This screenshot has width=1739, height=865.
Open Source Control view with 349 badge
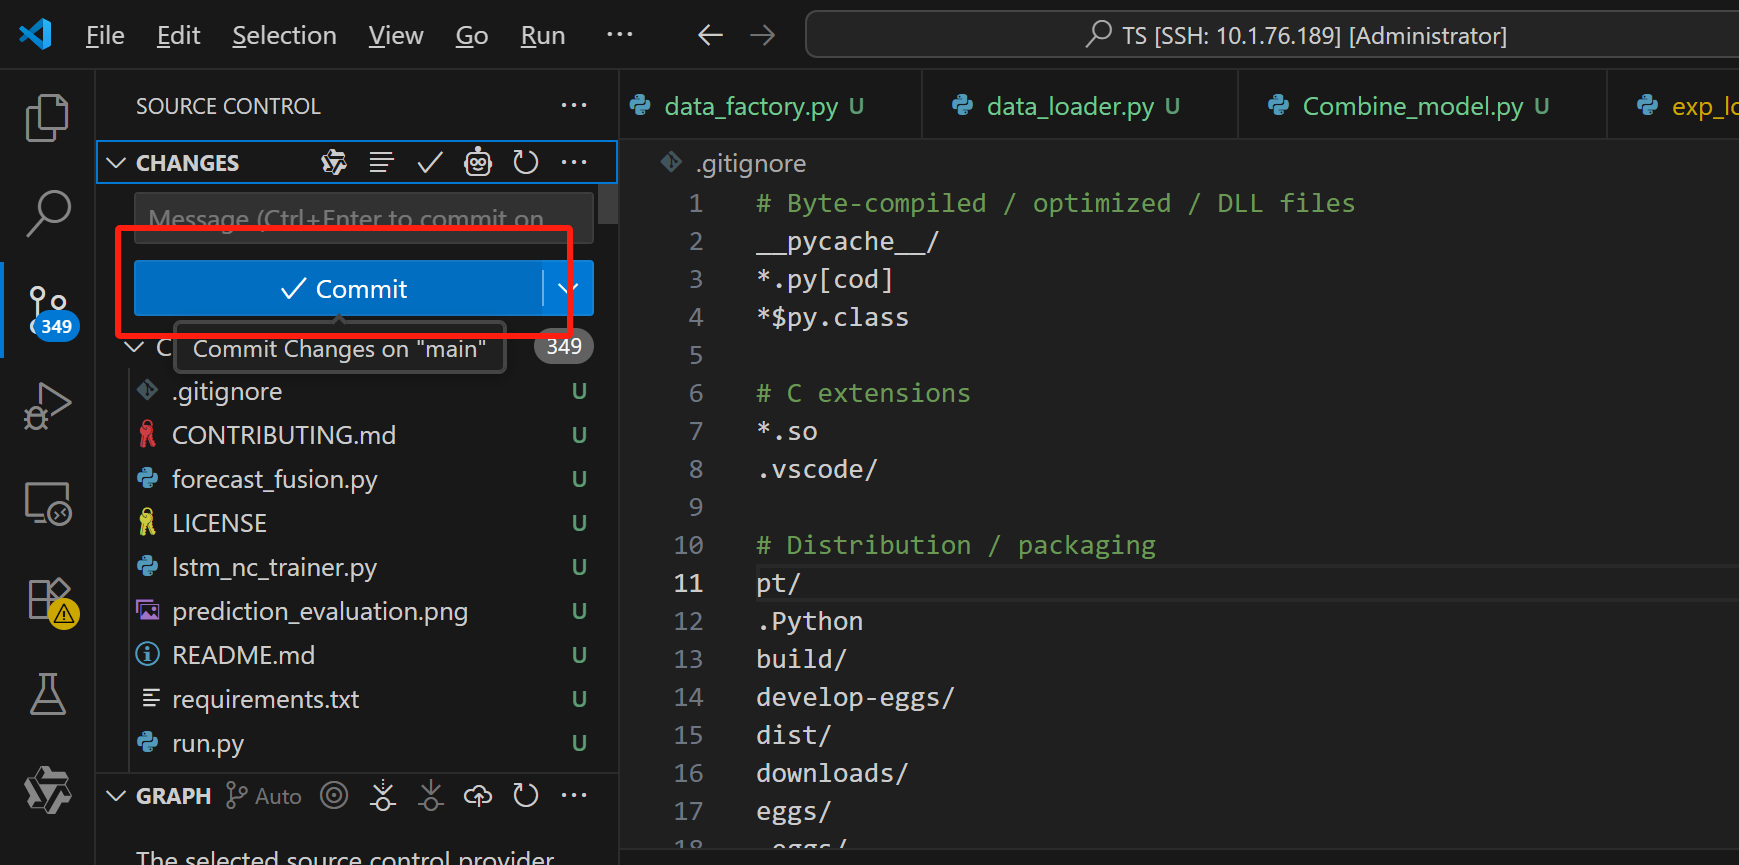click(x=49, y=310)
